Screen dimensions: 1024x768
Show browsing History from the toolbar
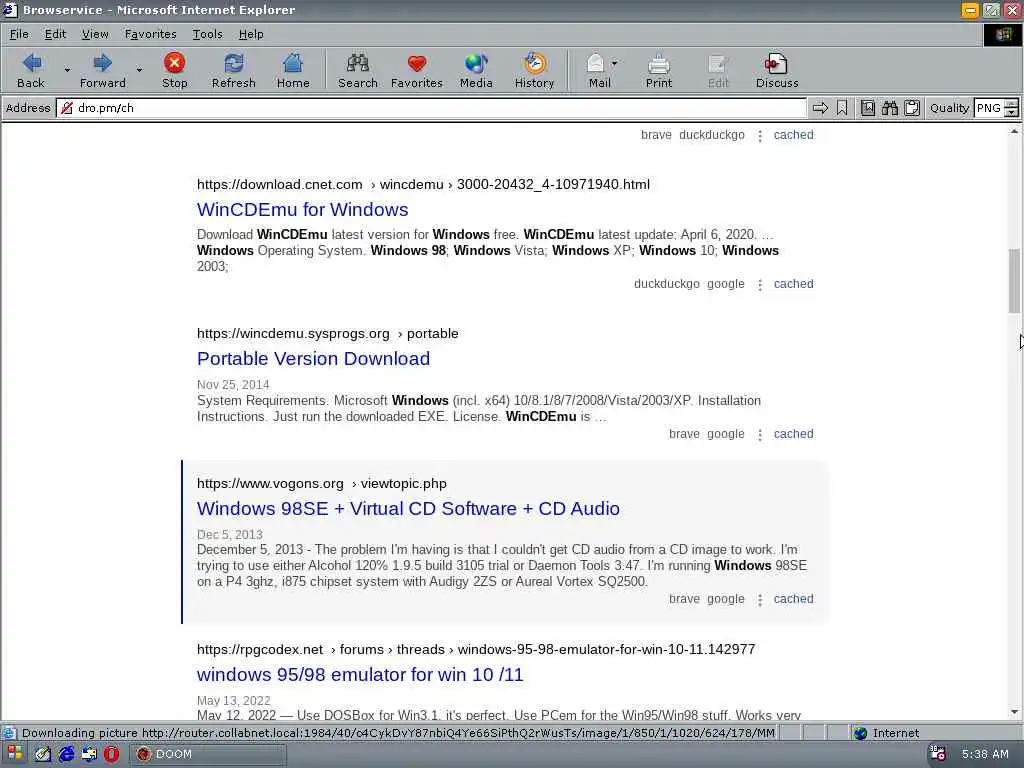click(x=534, y=71)
